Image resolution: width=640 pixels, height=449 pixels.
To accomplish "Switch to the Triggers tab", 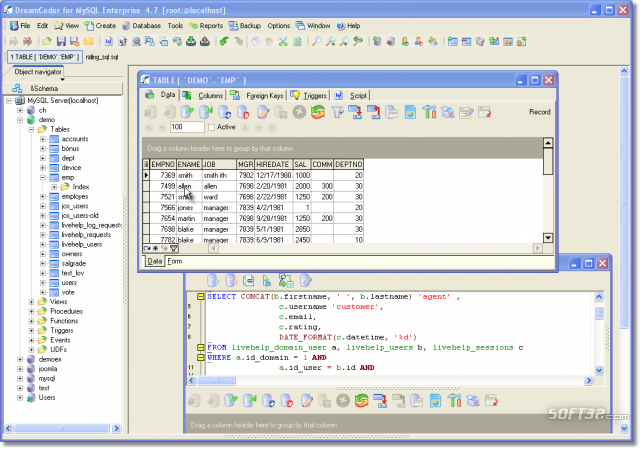I will [x=314, y=95].
